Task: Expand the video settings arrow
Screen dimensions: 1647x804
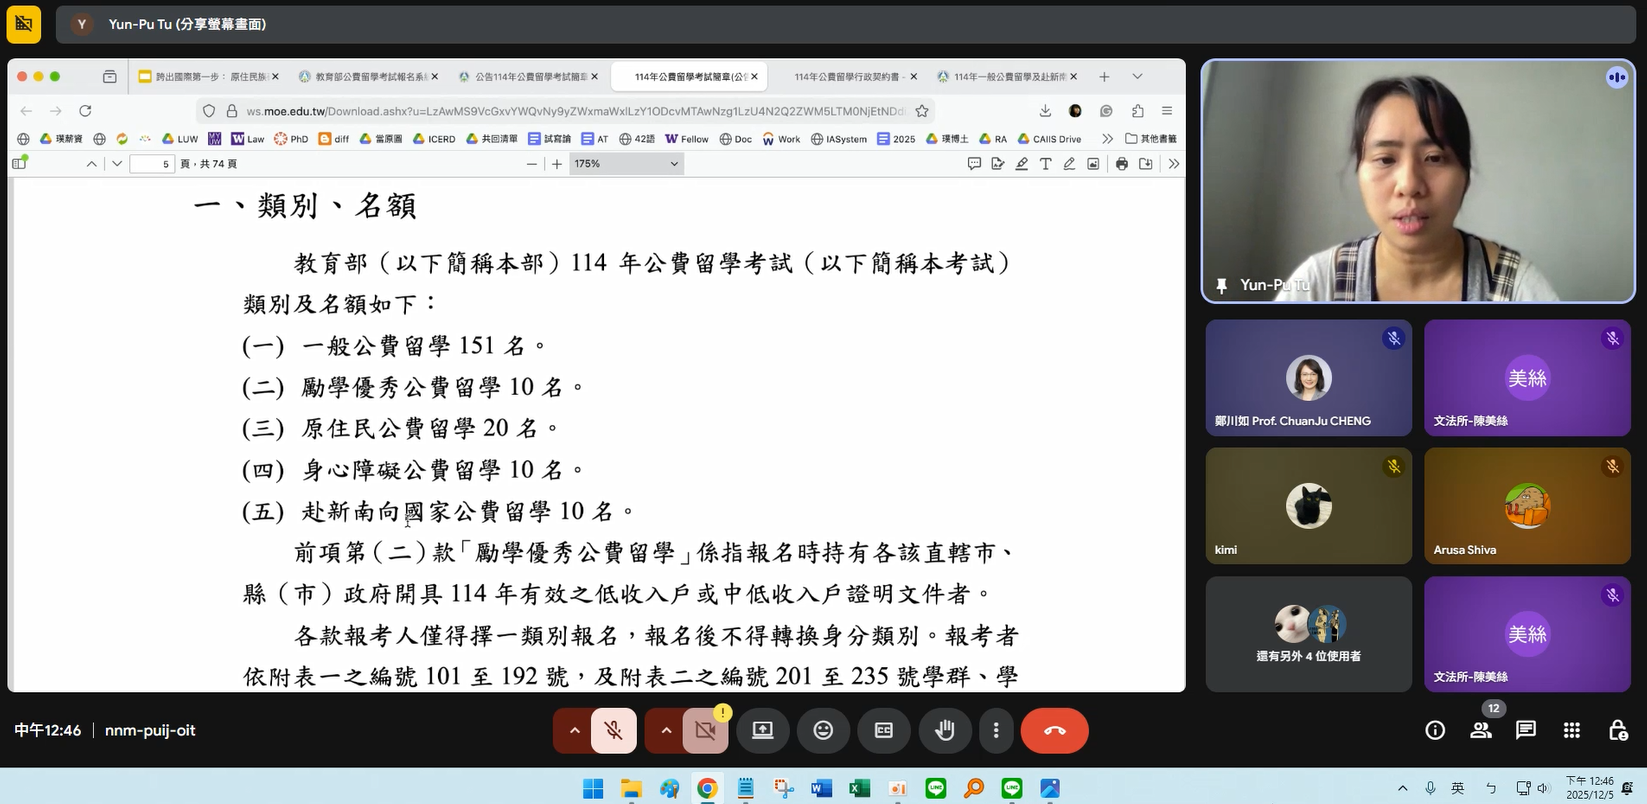Action: (666, 731)
